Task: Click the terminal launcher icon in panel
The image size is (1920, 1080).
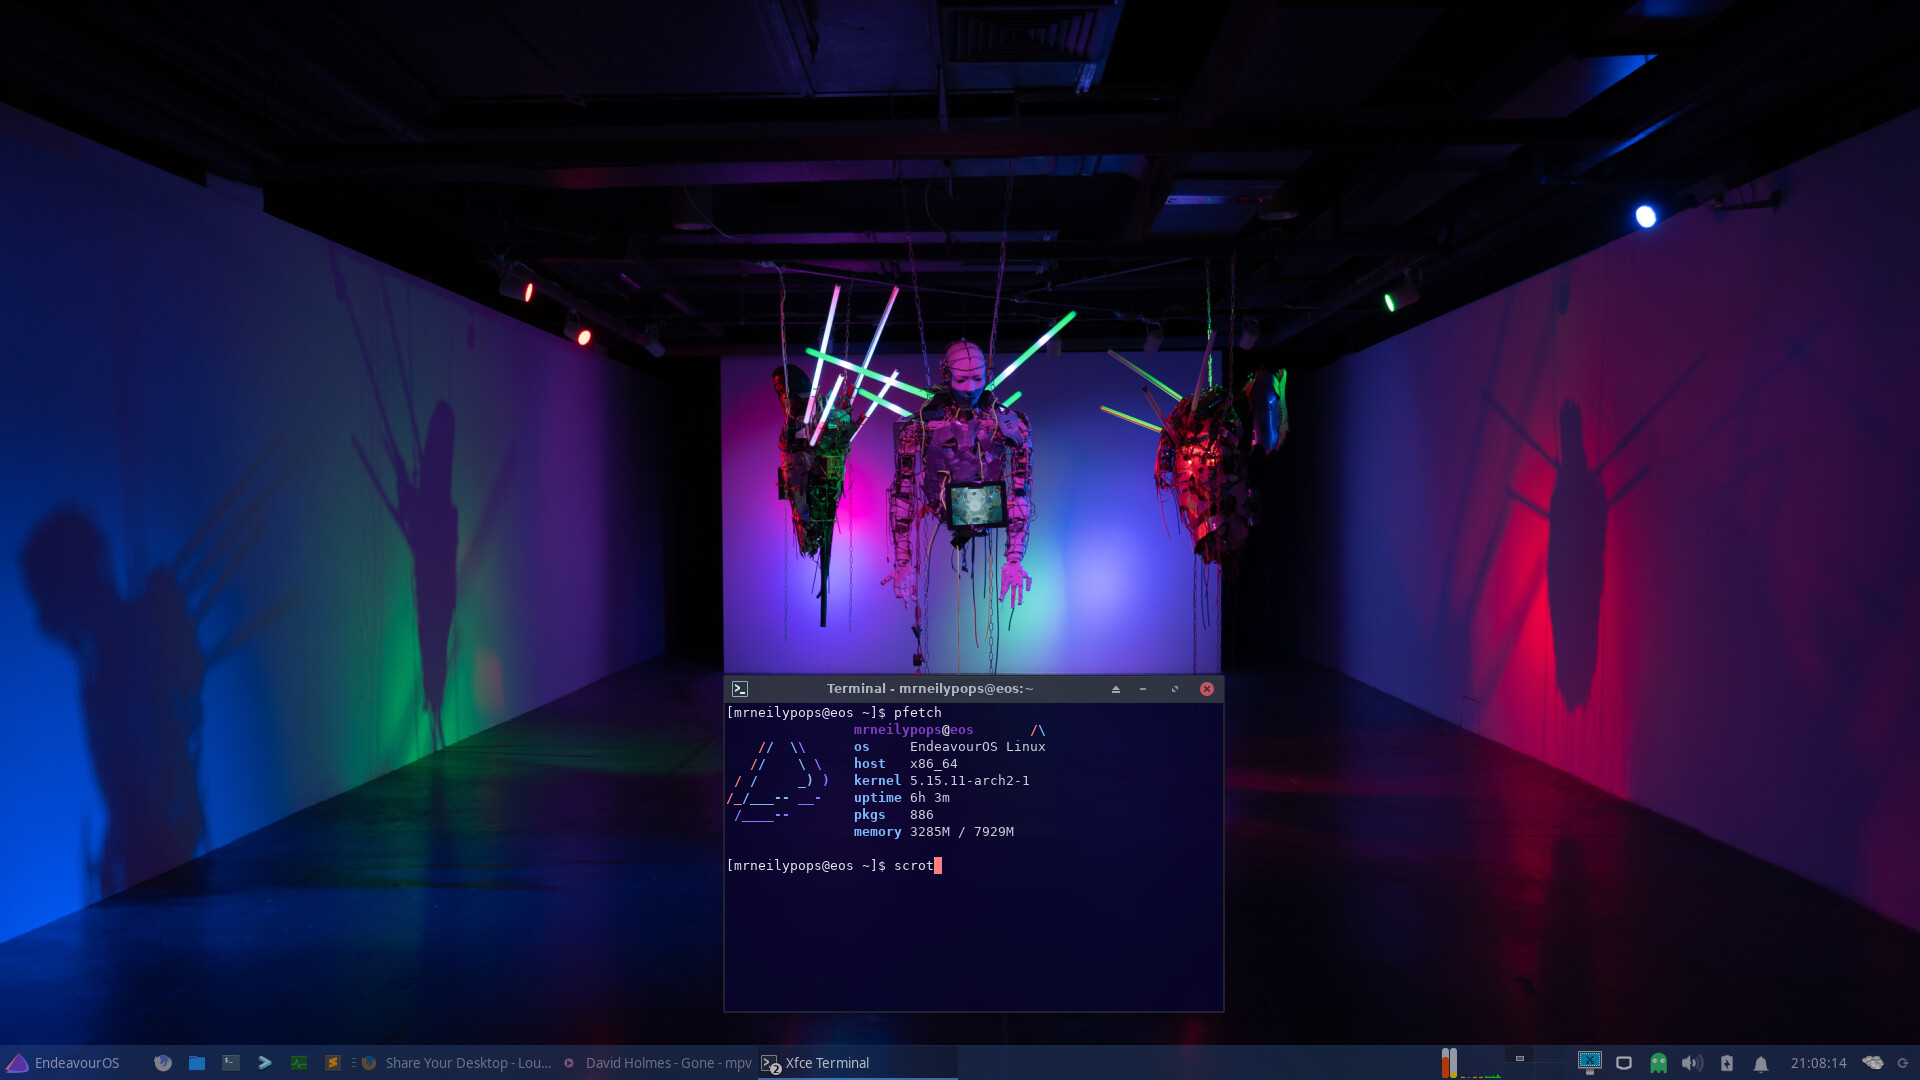Action: pyautogui.click(x=231, y=1063)
